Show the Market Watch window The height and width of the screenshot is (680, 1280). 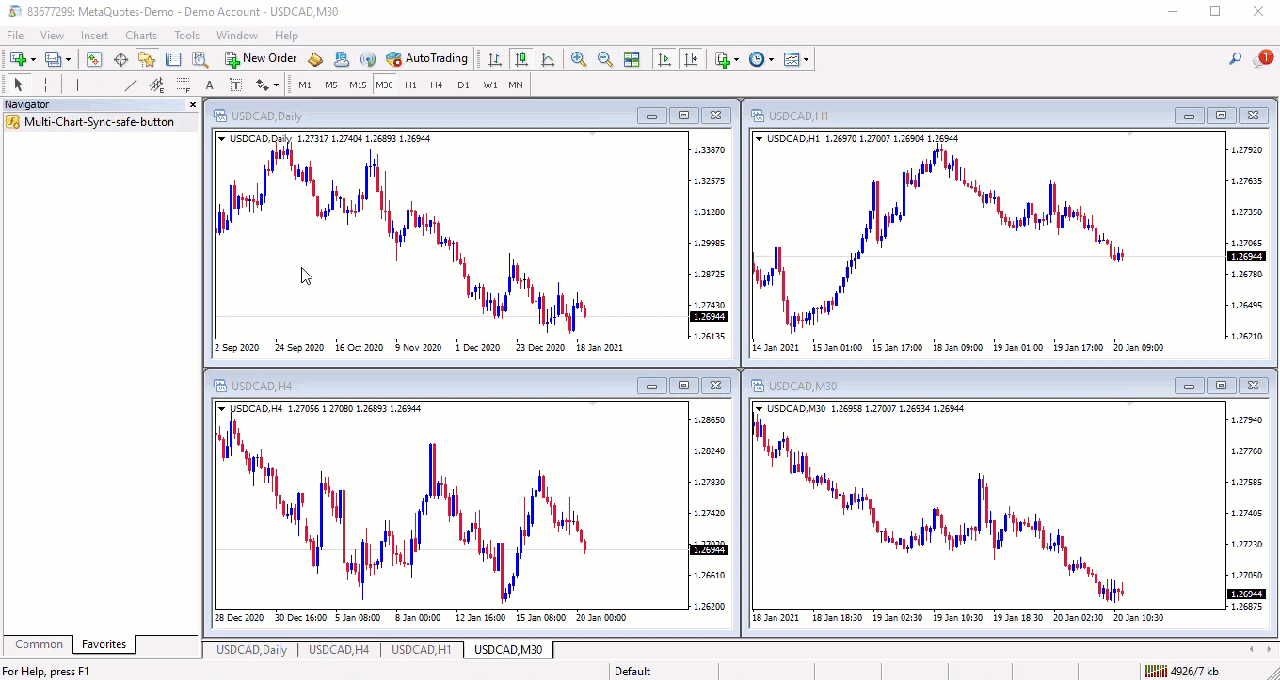point(94,60)
